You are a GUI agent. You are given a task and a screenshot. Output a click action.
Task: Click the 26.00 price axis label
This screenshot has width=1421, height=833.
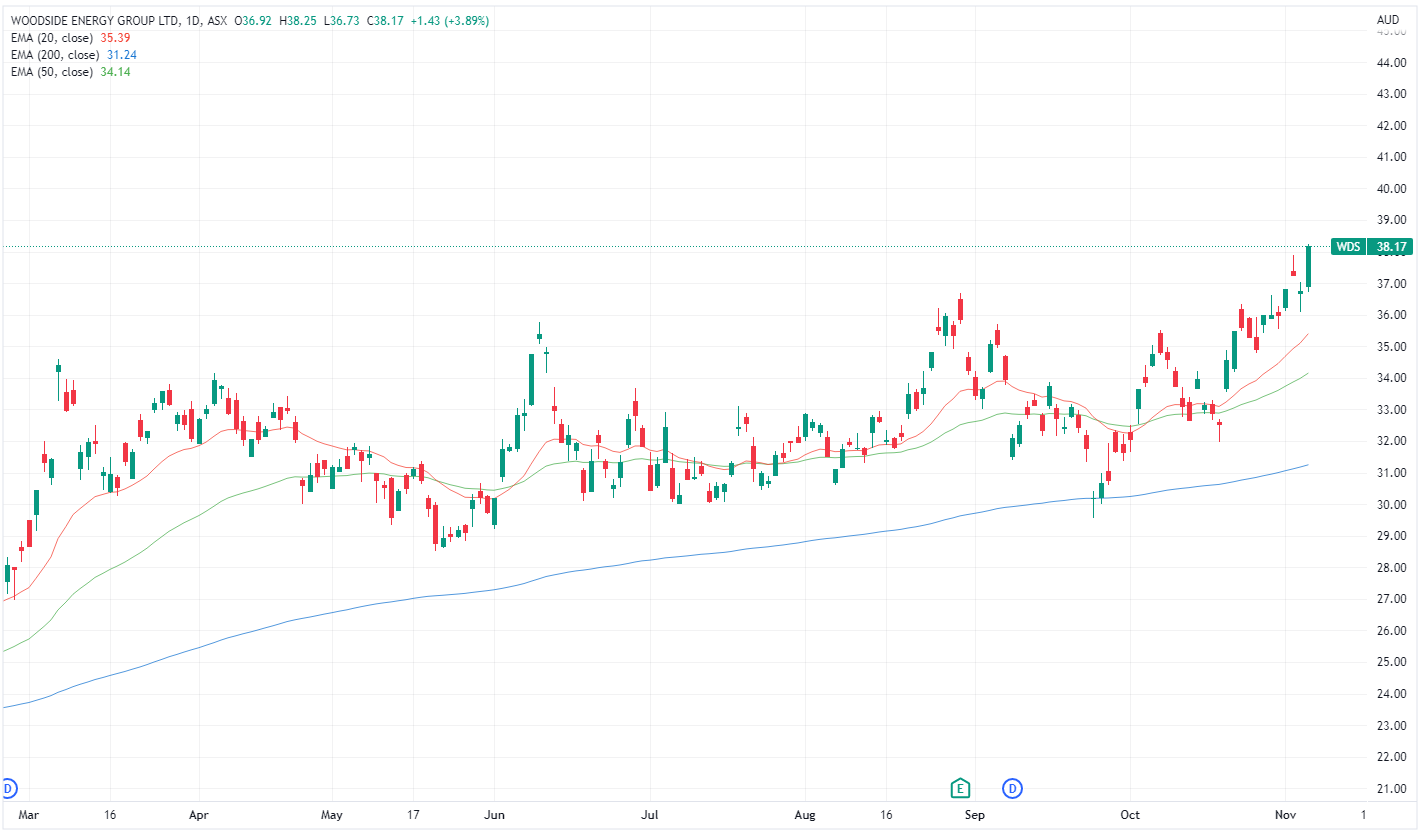click(1392, 631)
